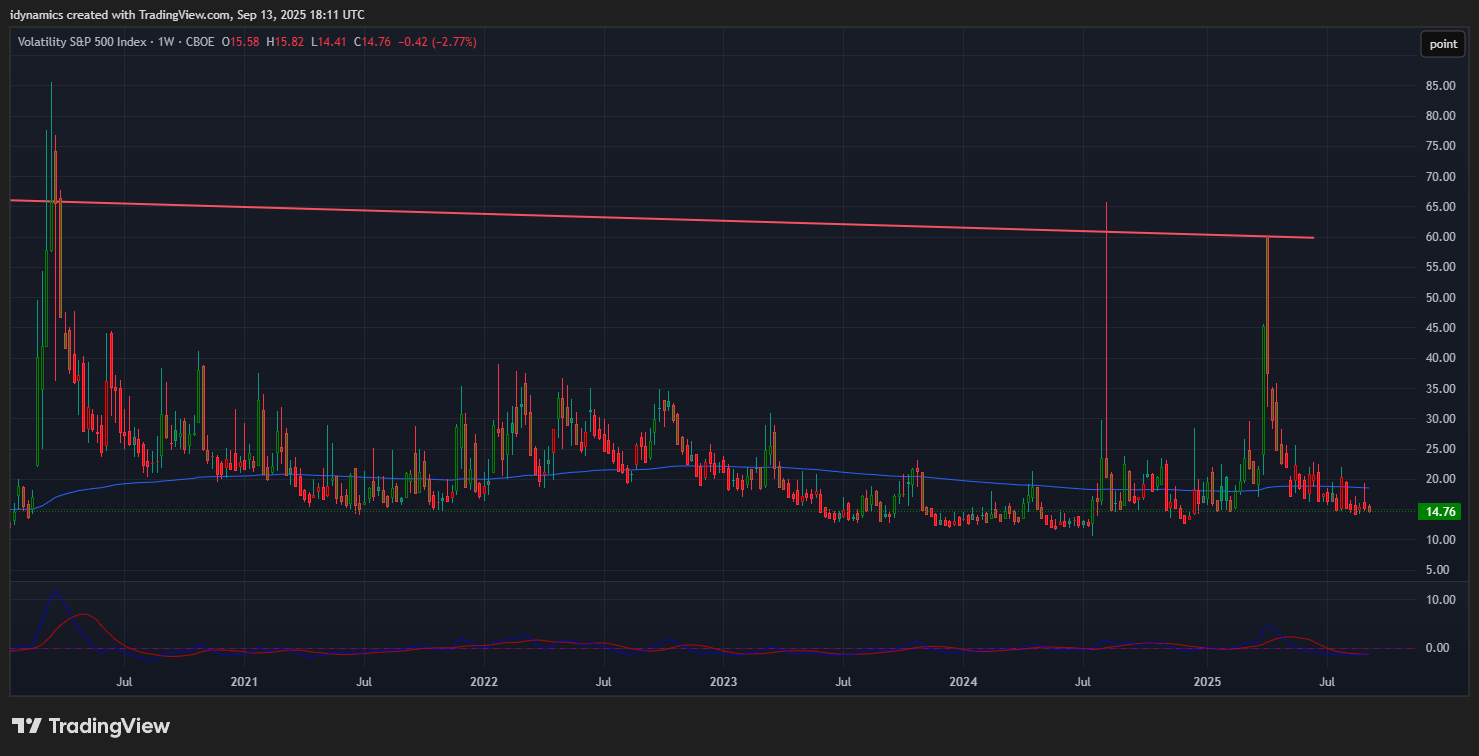
Task: Click the open value O15.58 in header
Action: 240,42
